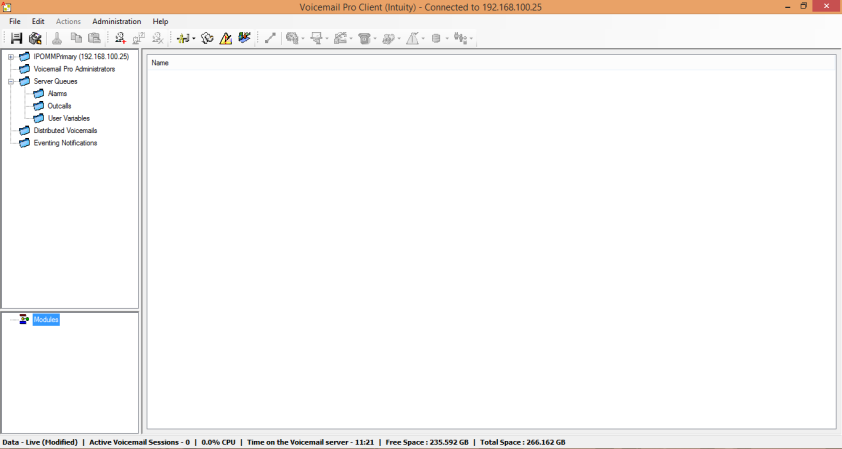Open dropdown arrow beside Configuration Actions icon

tap(351, 39)
